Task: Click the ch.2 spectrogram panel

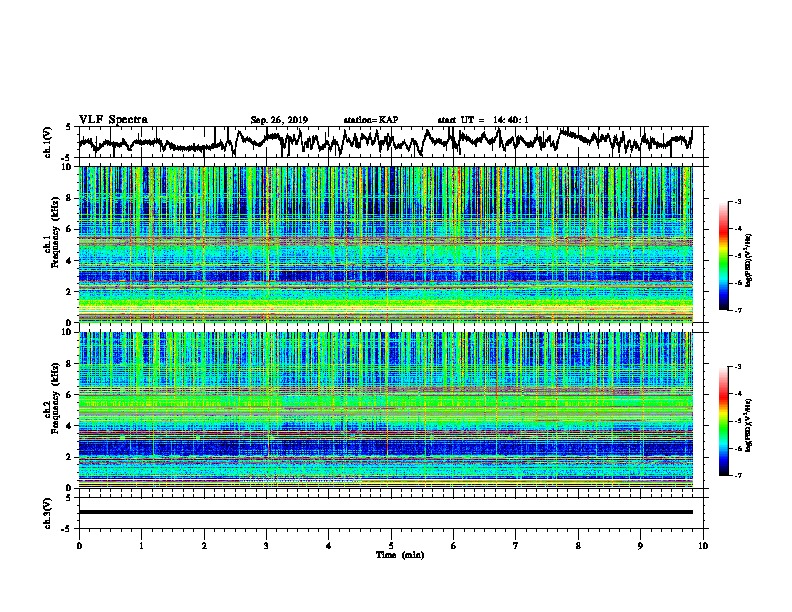Action: 385,410
